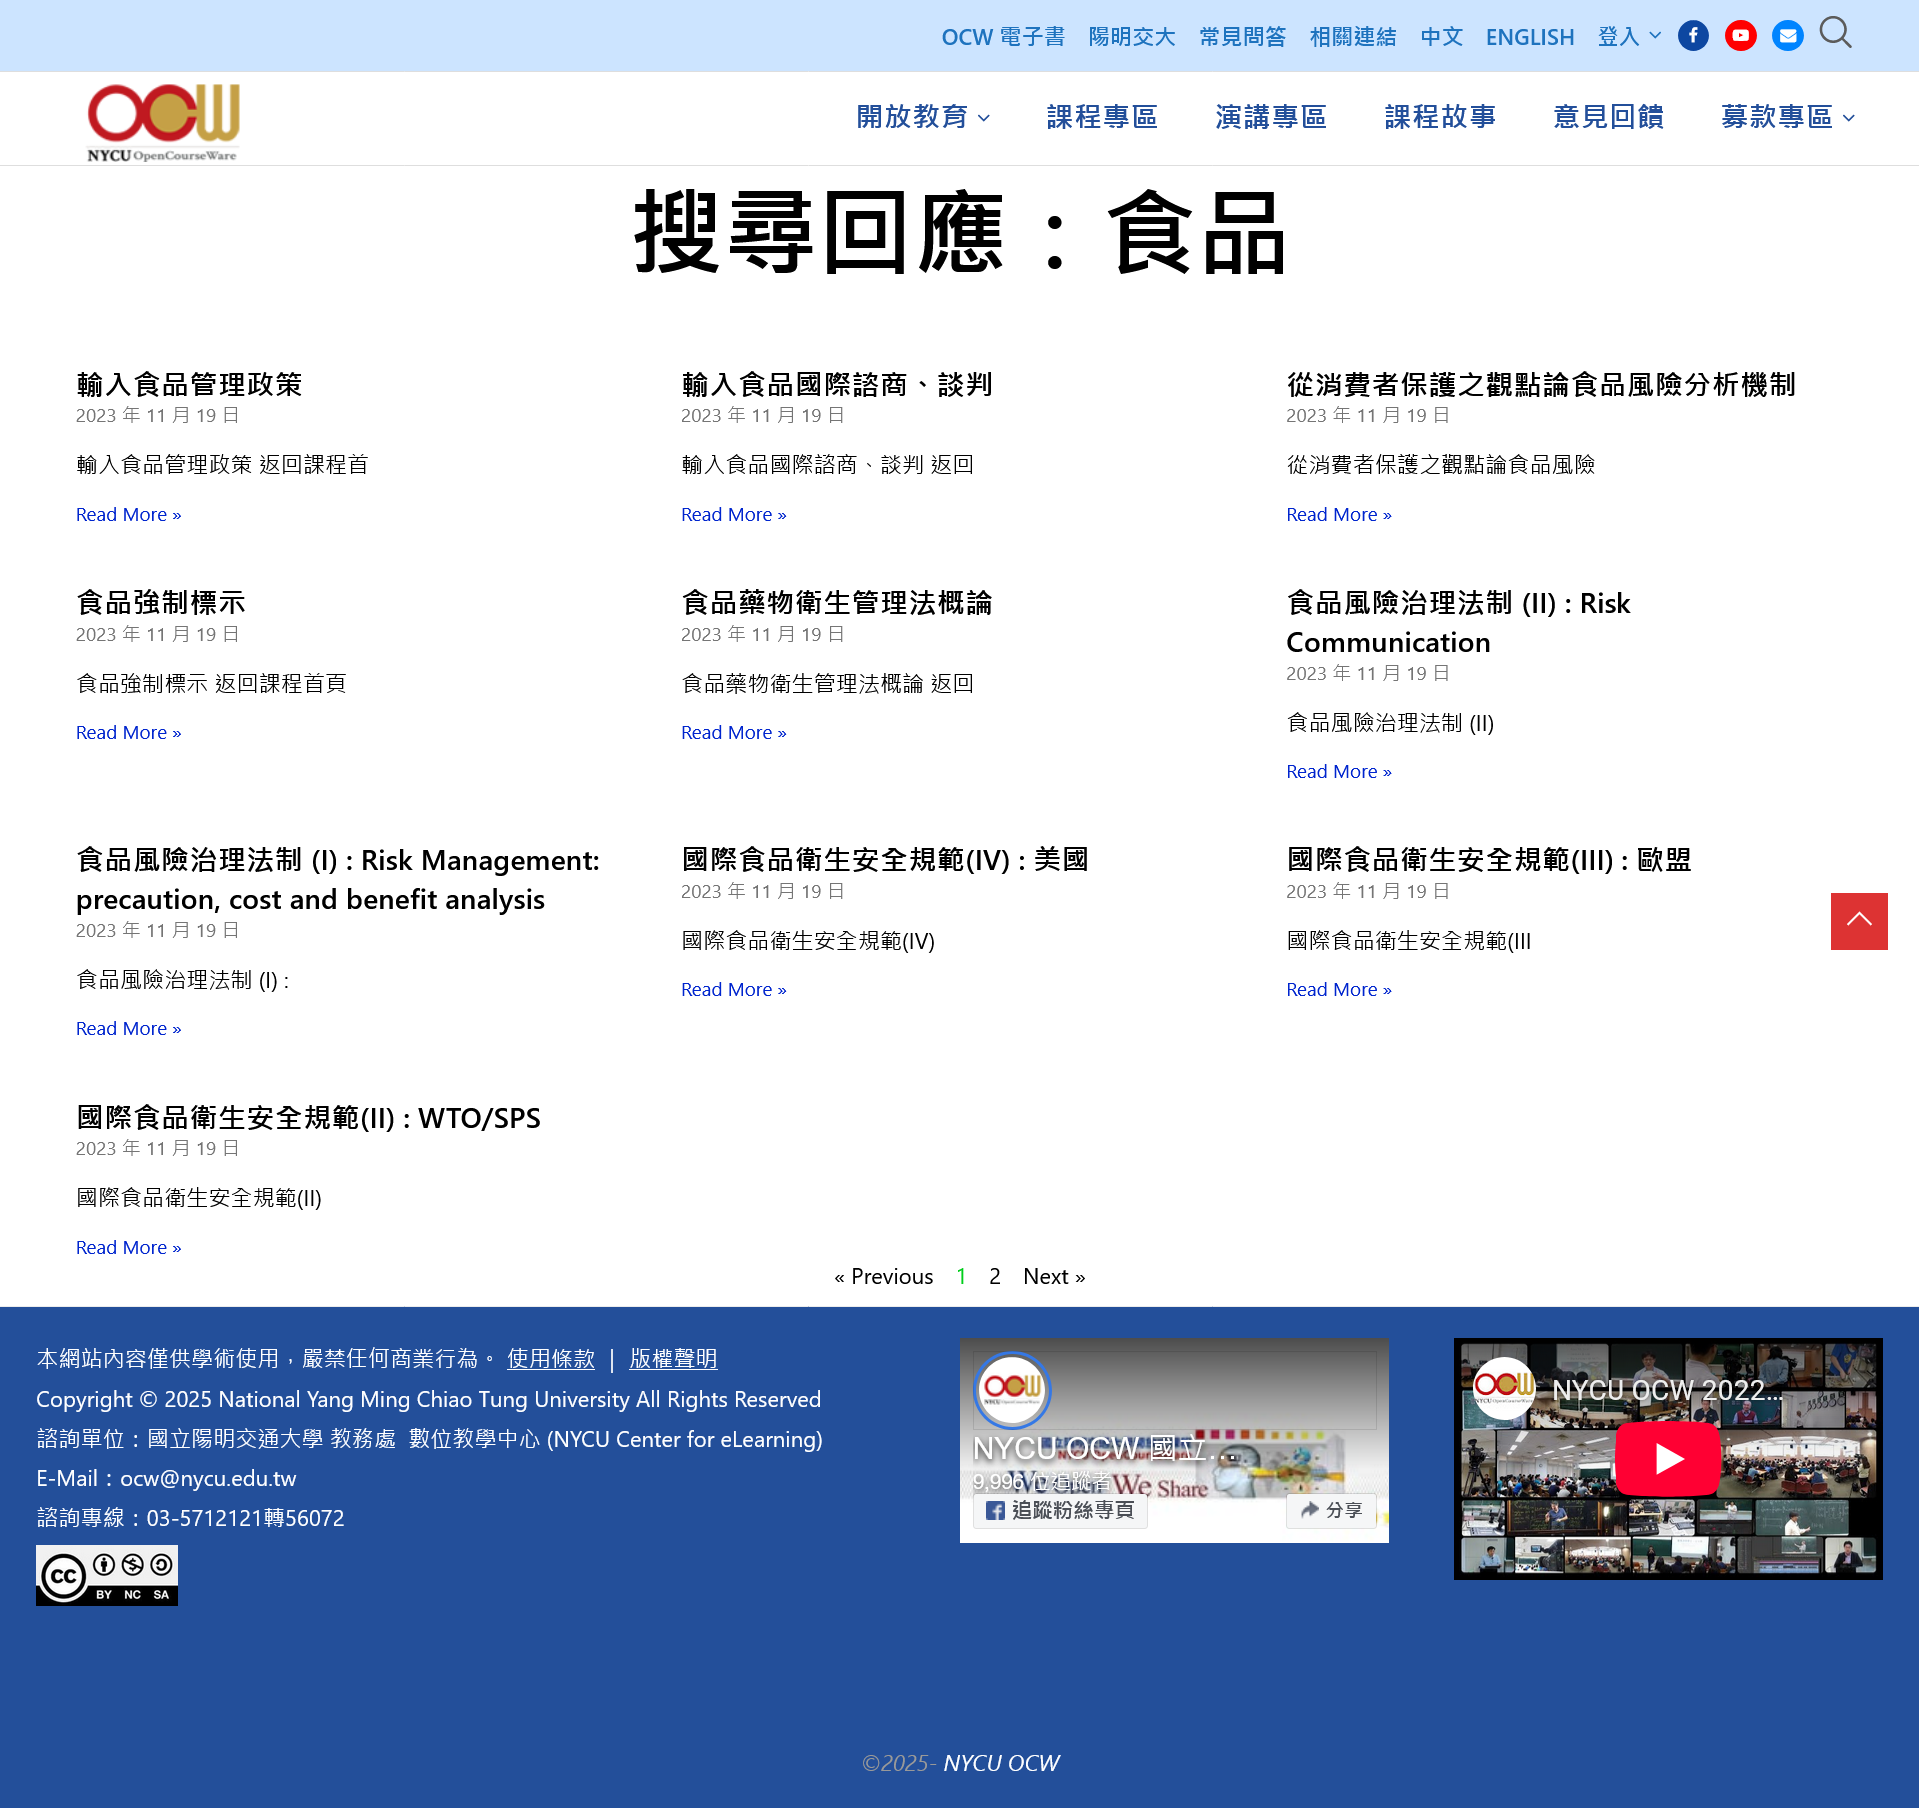Click the red scroll-to-top arrow button
Image resolution: width=1920 pixels, height=1809 pixels.
1858,921
